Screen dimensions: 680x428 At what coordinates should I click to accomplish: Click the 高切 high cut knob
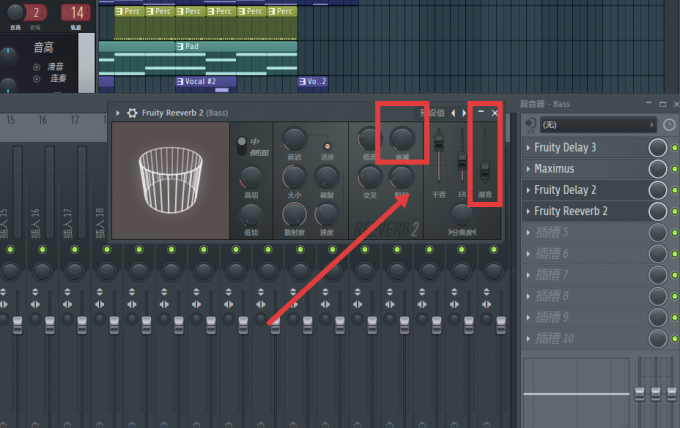click(251, 177)
